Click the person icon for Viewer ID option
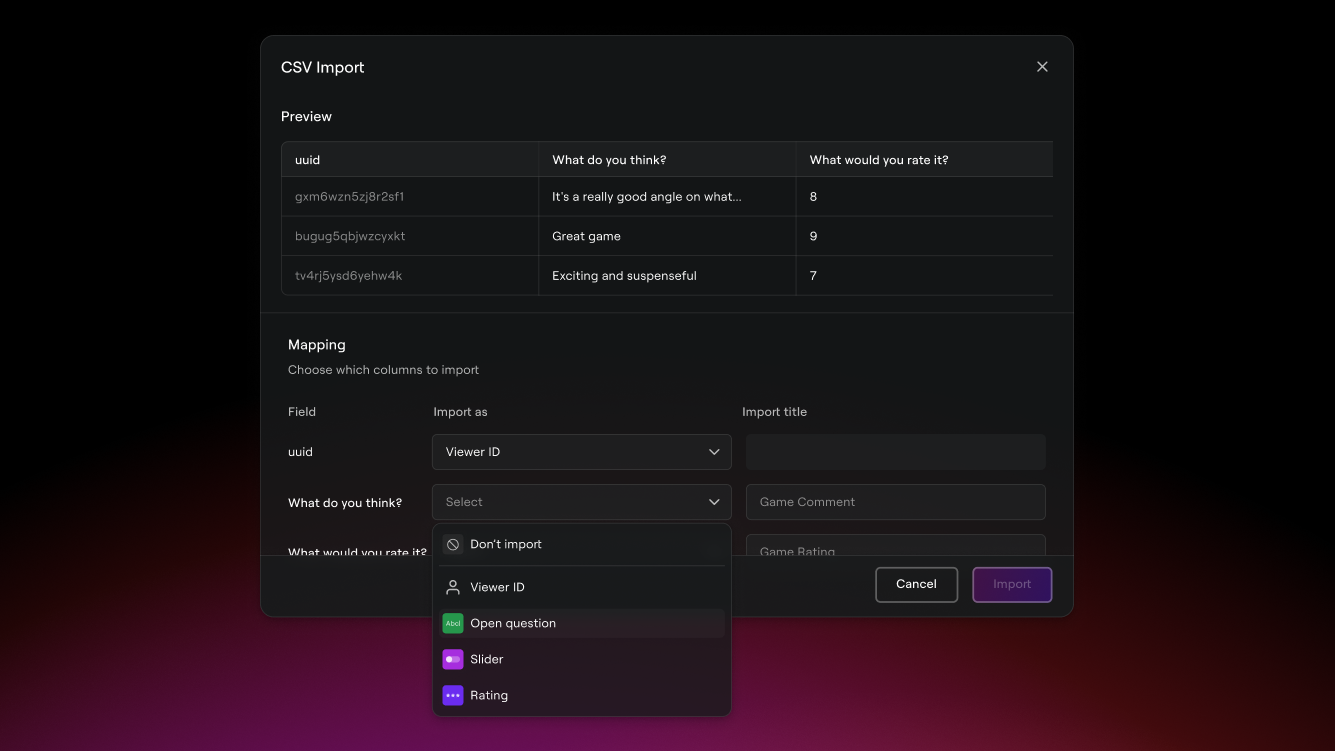1335x751 pixels. [453, 588]
